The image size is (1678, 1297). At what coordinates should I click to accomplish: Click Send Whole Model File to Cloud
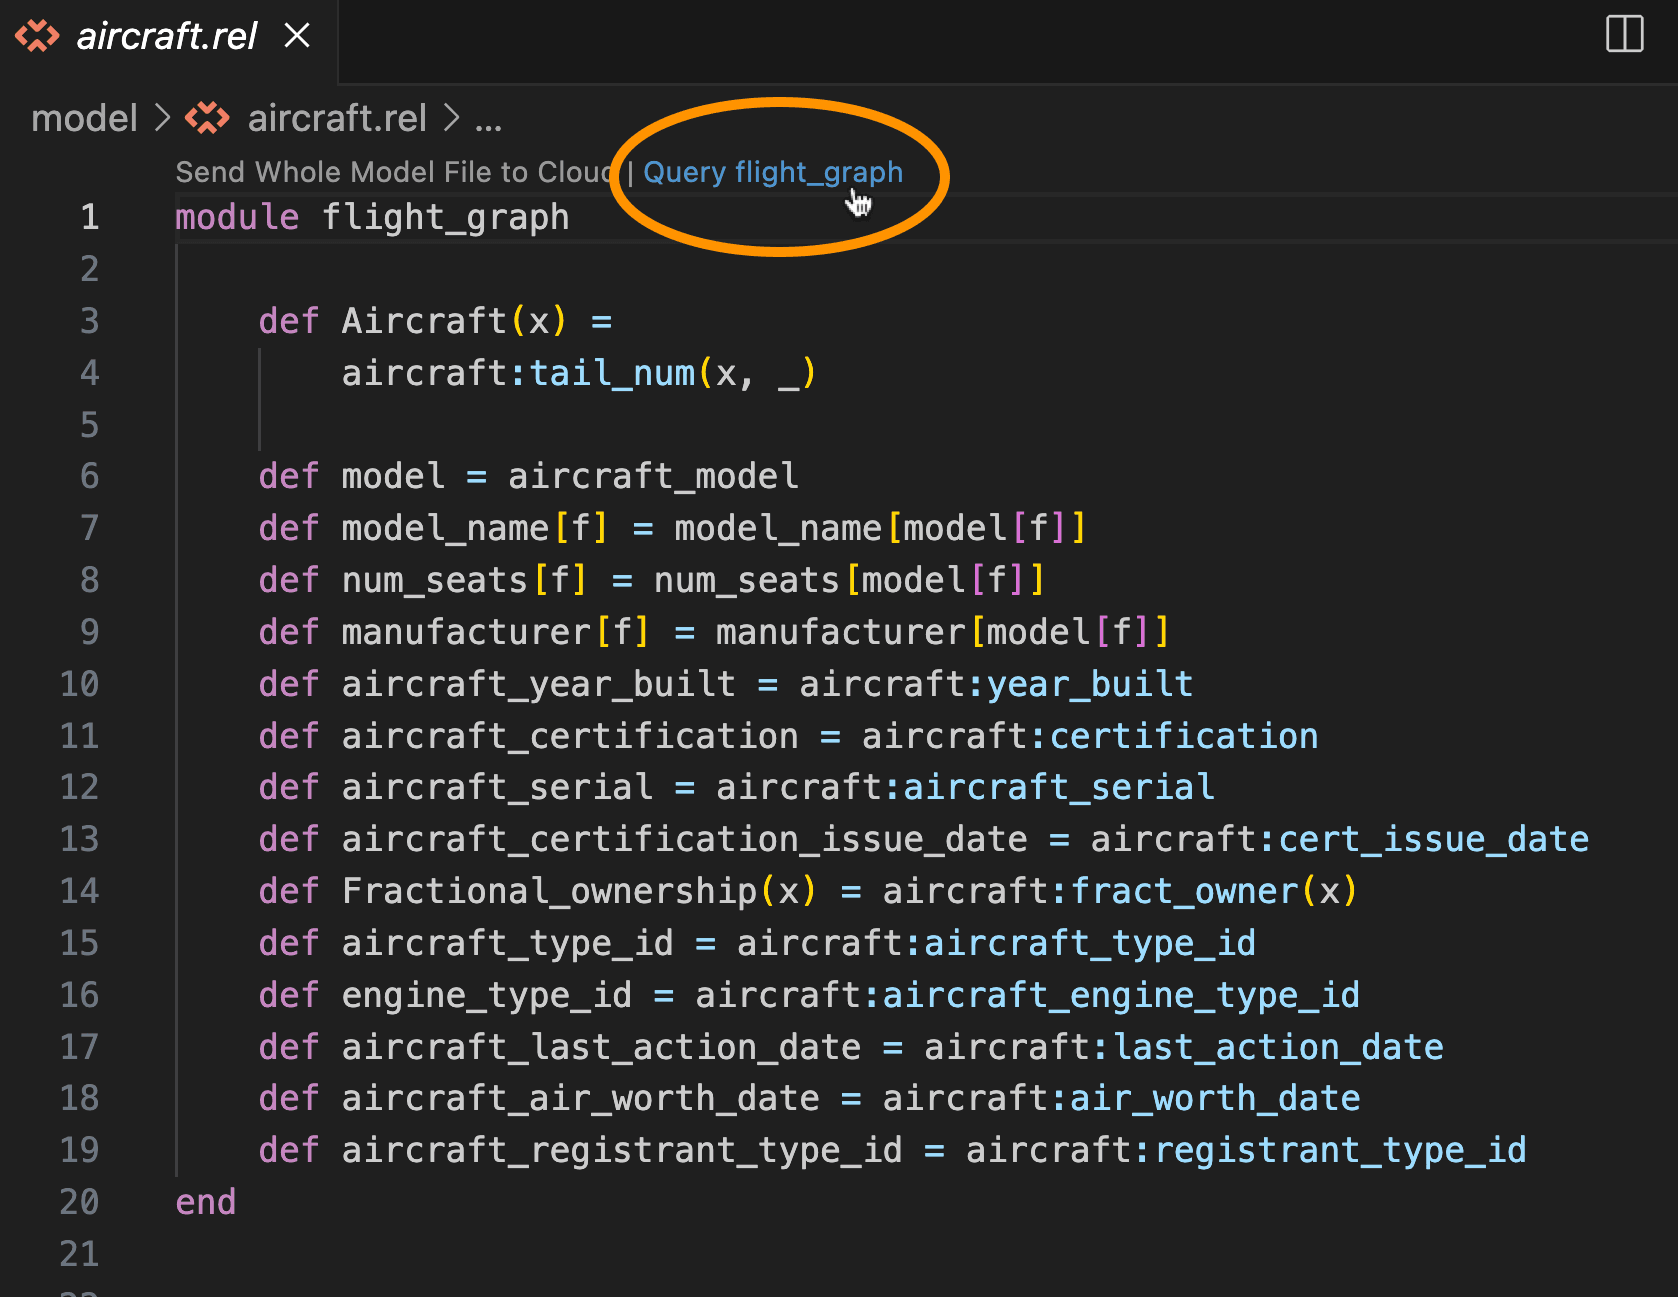394,172
